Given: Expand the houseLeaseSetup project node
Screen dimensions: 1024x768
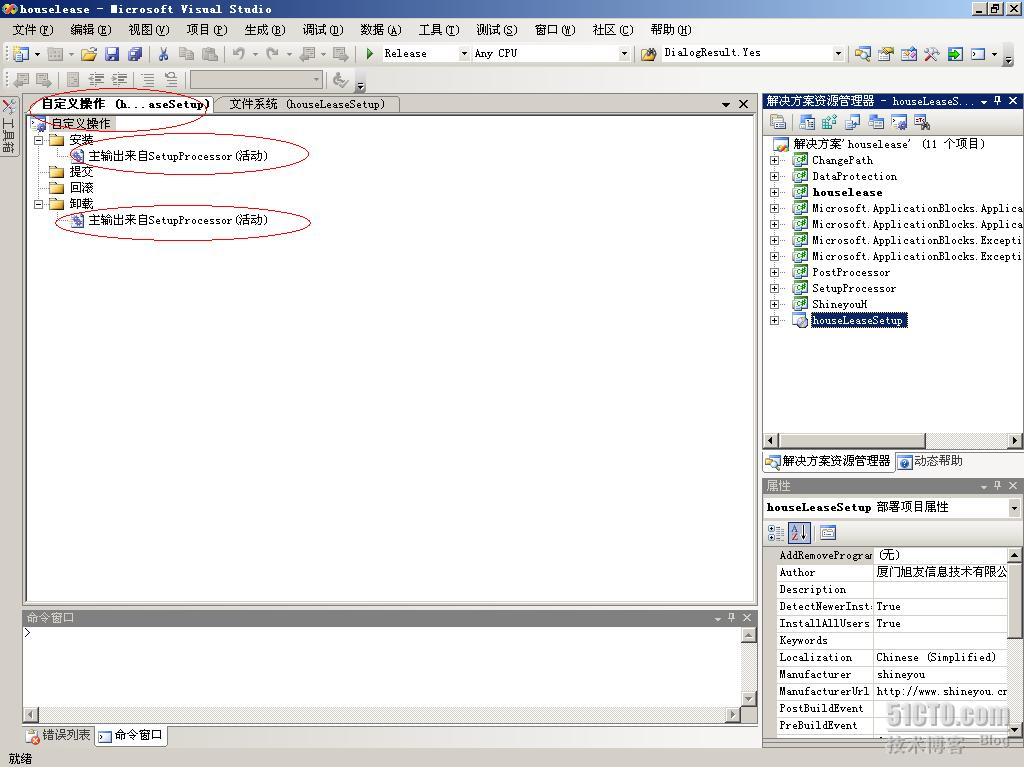Looking at the screenshot, I should (775, 320).
